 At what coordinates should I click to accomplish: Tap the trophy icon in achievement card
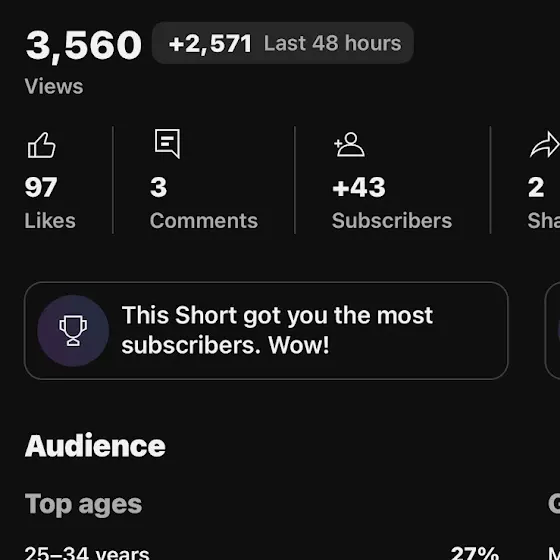pos(73,330)
